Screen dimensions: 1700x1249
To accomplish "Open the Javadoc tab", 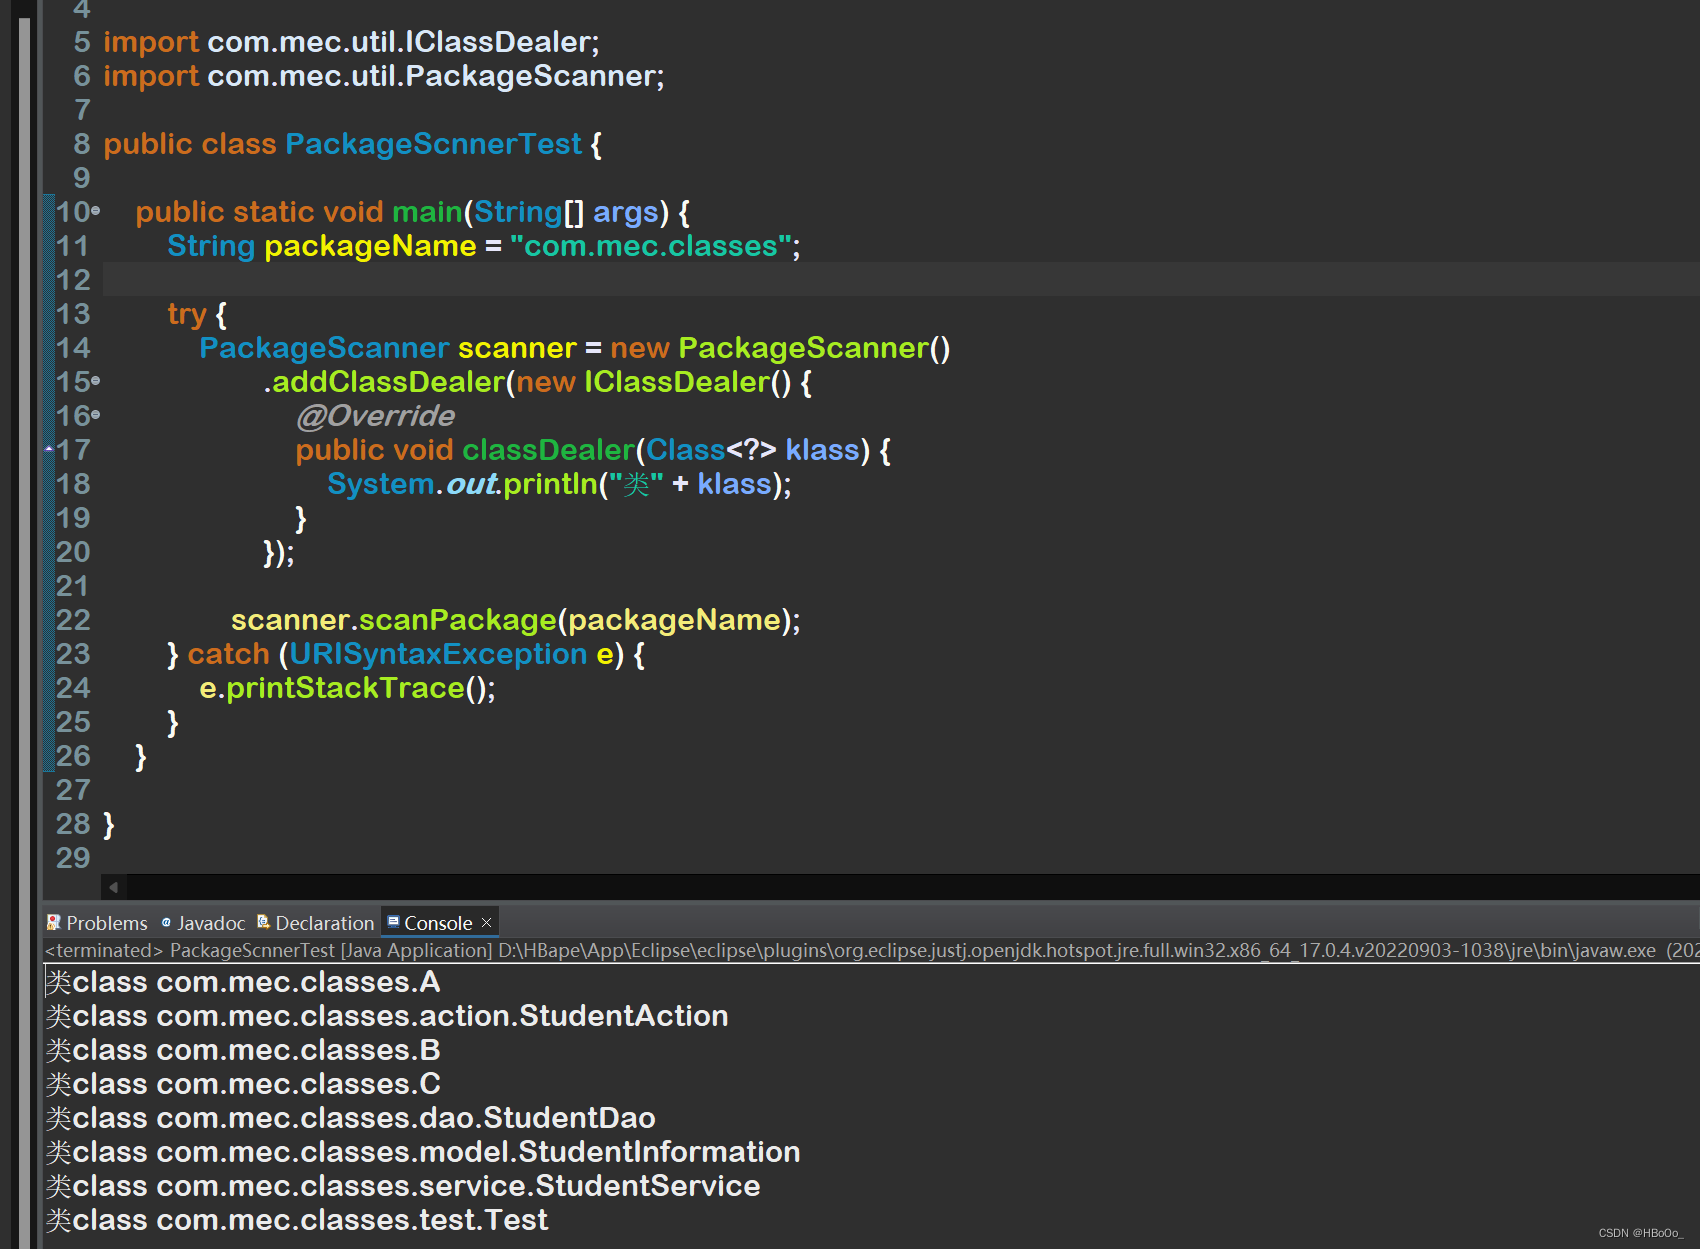I will coord(203,923).
